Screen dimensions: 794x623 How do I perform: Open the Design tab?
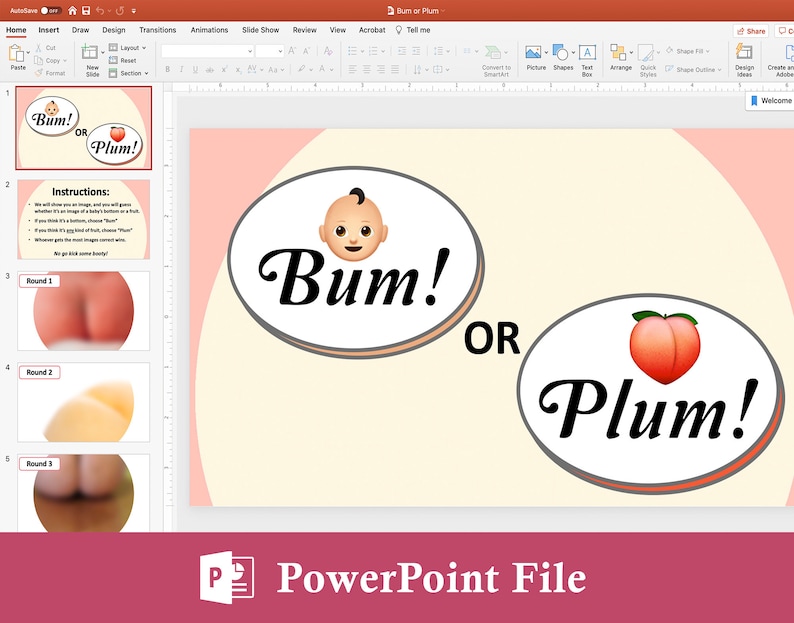click(x=113, y=30)
